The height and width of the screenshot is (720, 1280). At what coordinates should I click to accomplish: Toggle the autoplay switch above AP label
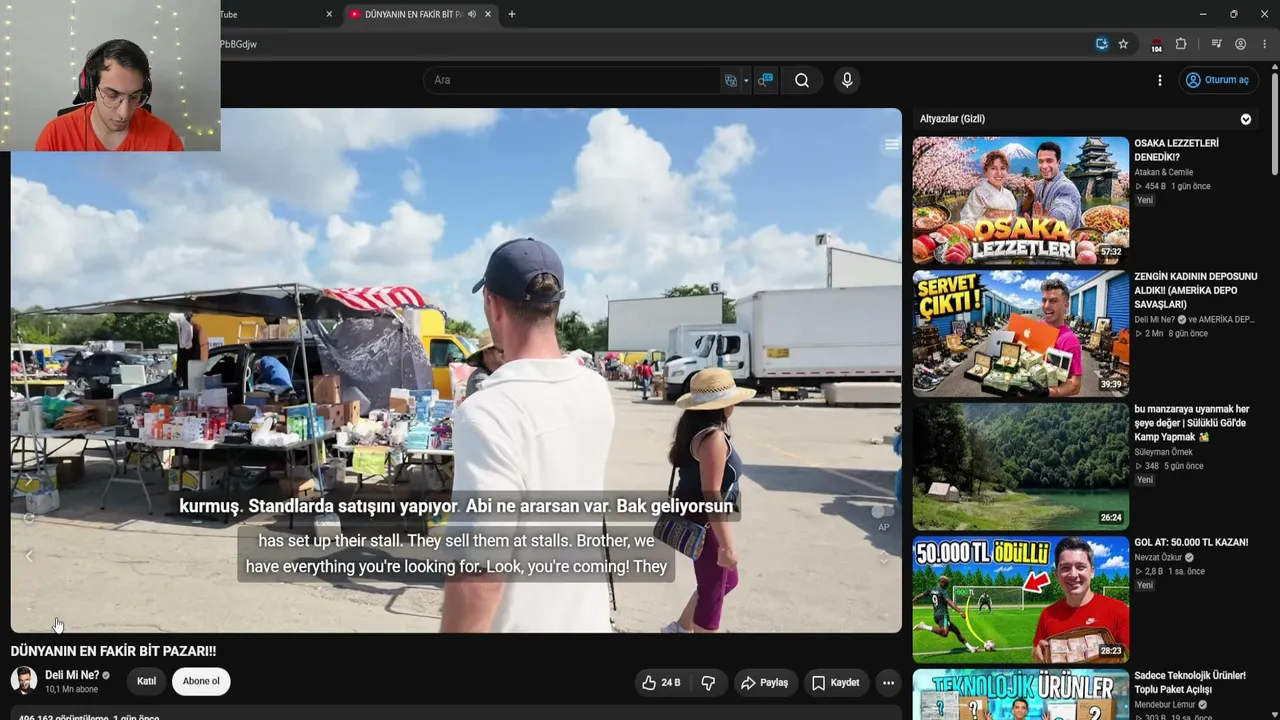coord(882,512)
